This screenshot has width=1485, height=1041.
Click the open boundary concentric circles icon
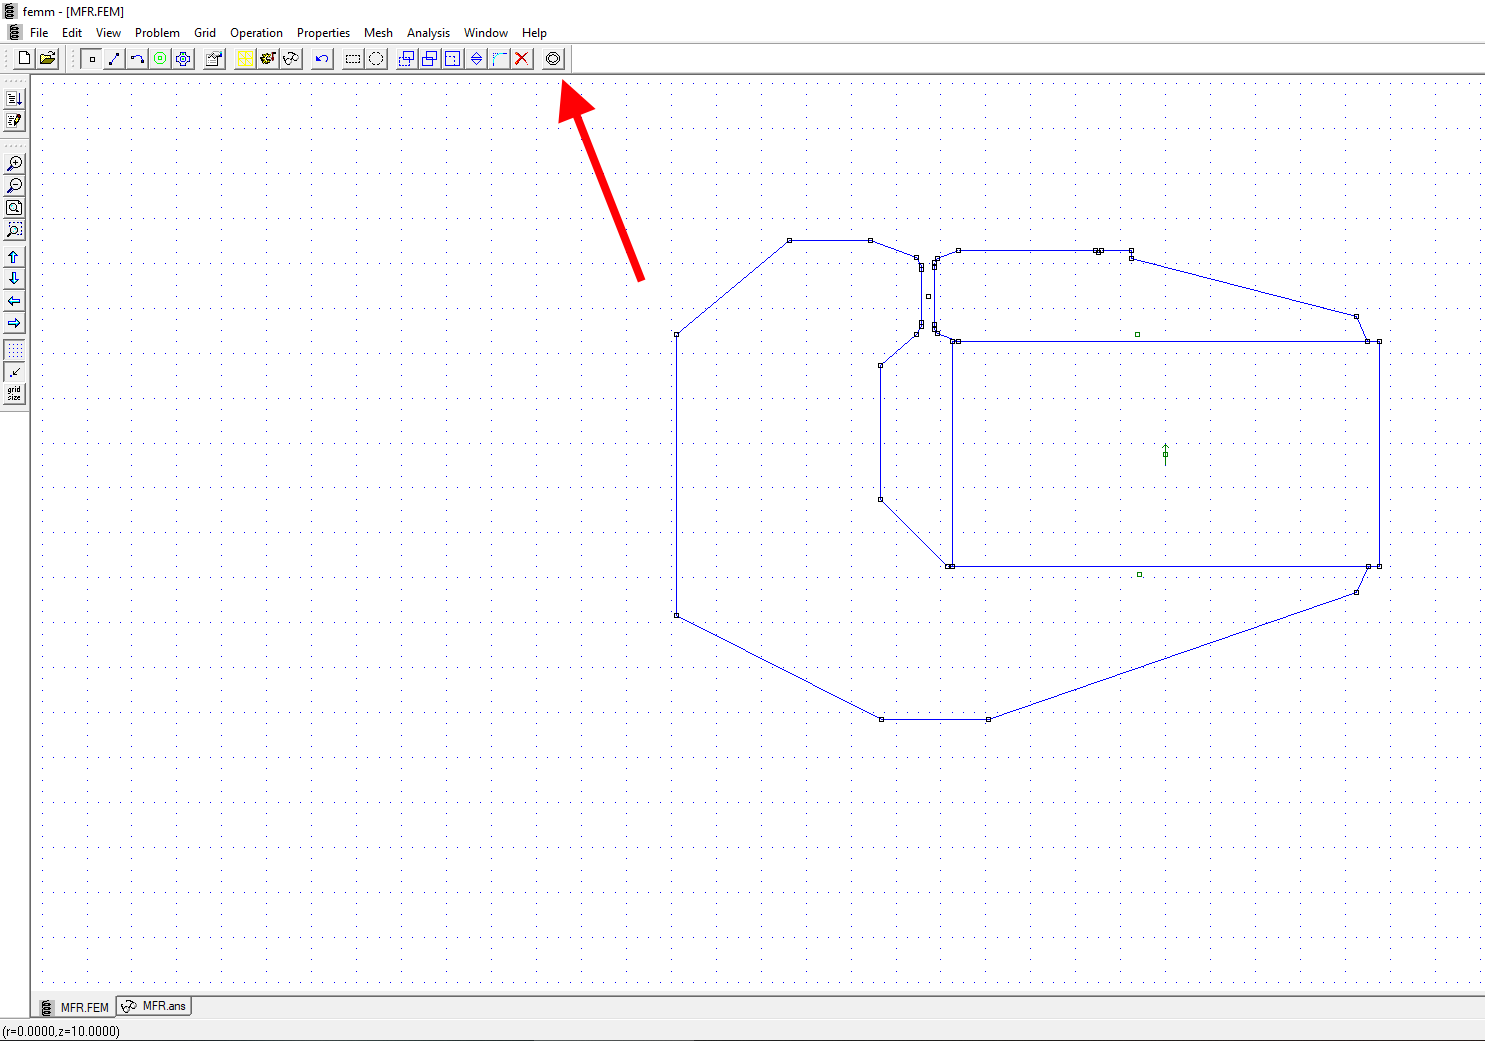tap(553, 58)
